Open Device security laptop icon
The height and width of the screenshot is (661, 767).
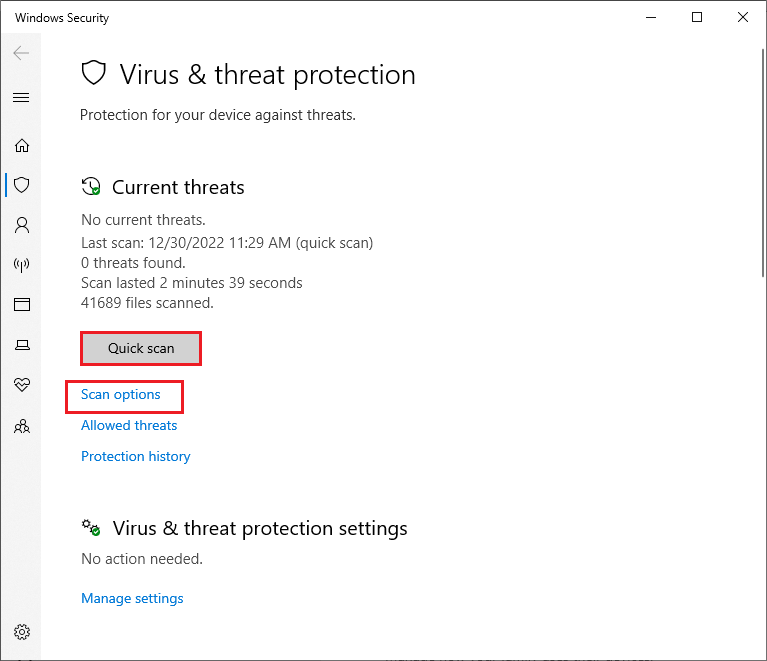click(x=22, y=345)
